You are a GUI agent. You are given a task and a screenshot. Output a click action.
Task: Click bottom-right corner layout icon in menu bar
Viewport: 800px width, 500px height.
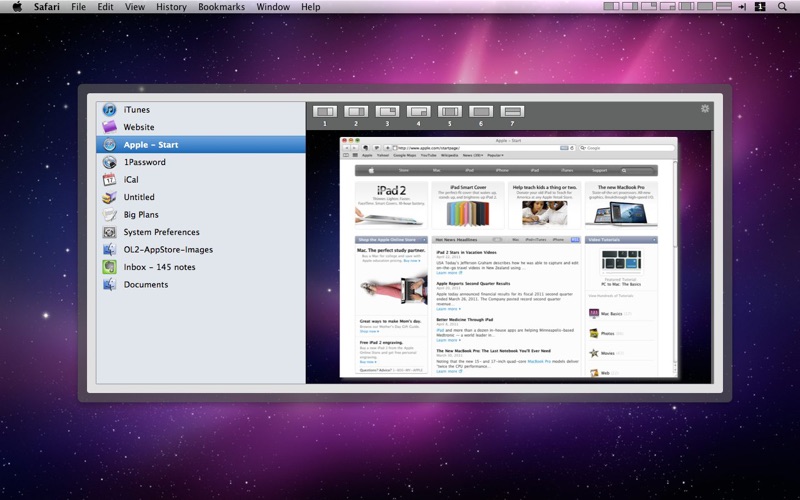pos(667,7)
